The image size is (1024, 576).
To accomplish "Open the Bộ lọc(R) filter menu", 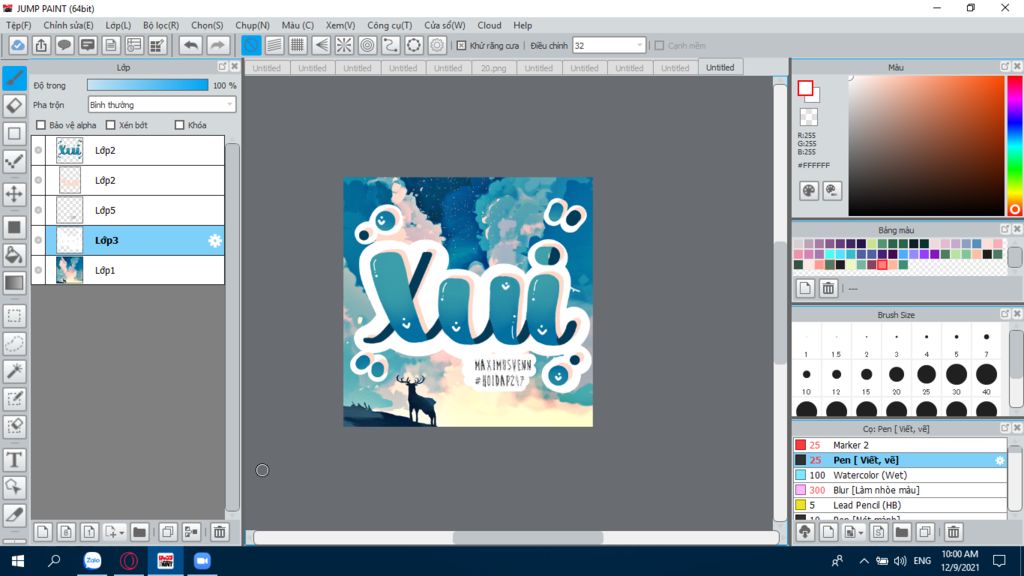I will [x=161, y=25].
